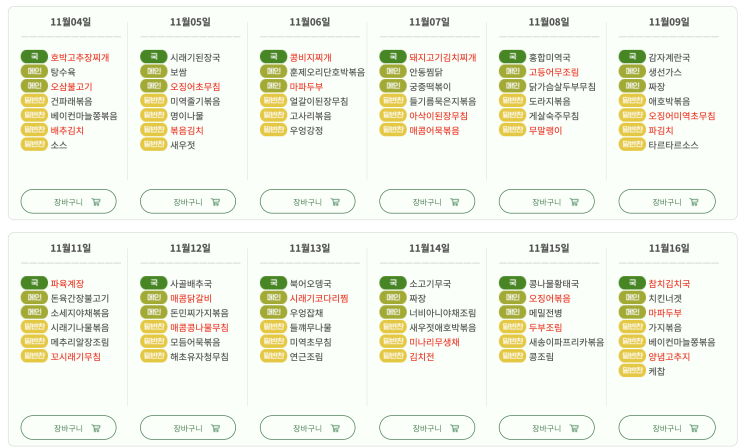
Task: Select the cart icon under 11월09일 menu
Action: coord(694,202)
